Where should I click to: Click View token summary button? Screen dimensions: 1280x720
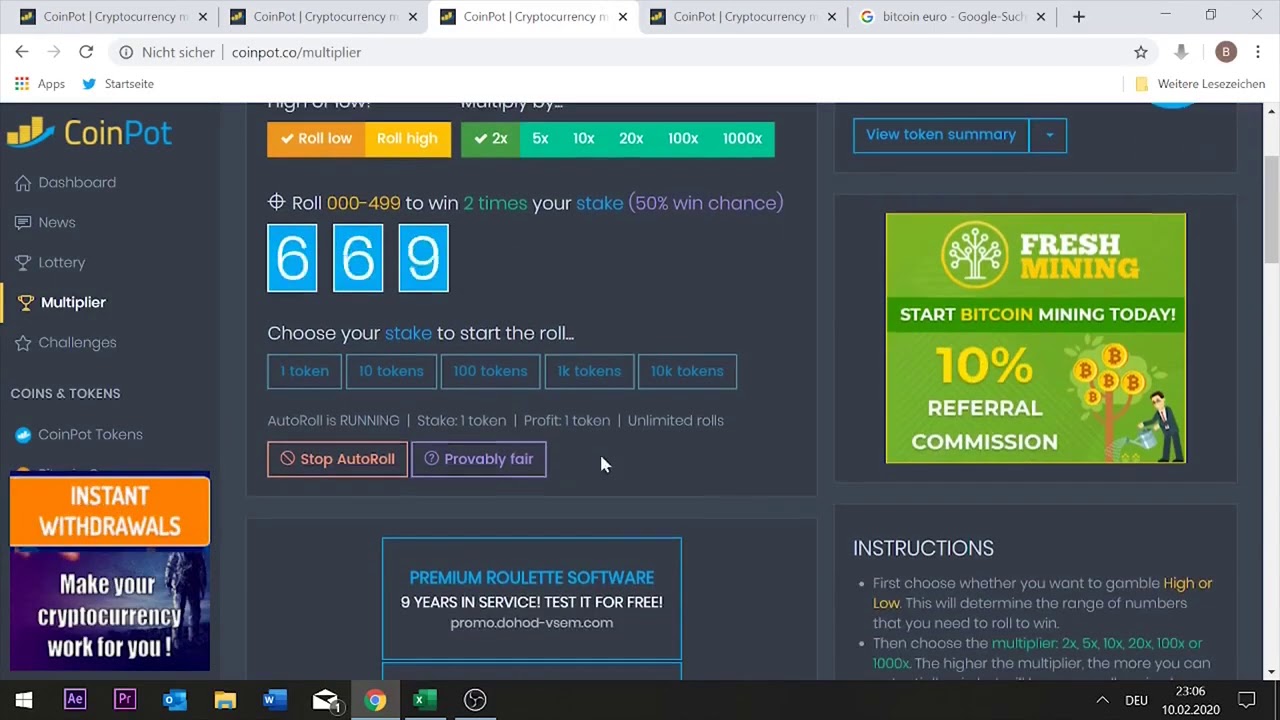click(x=941, y=135)
